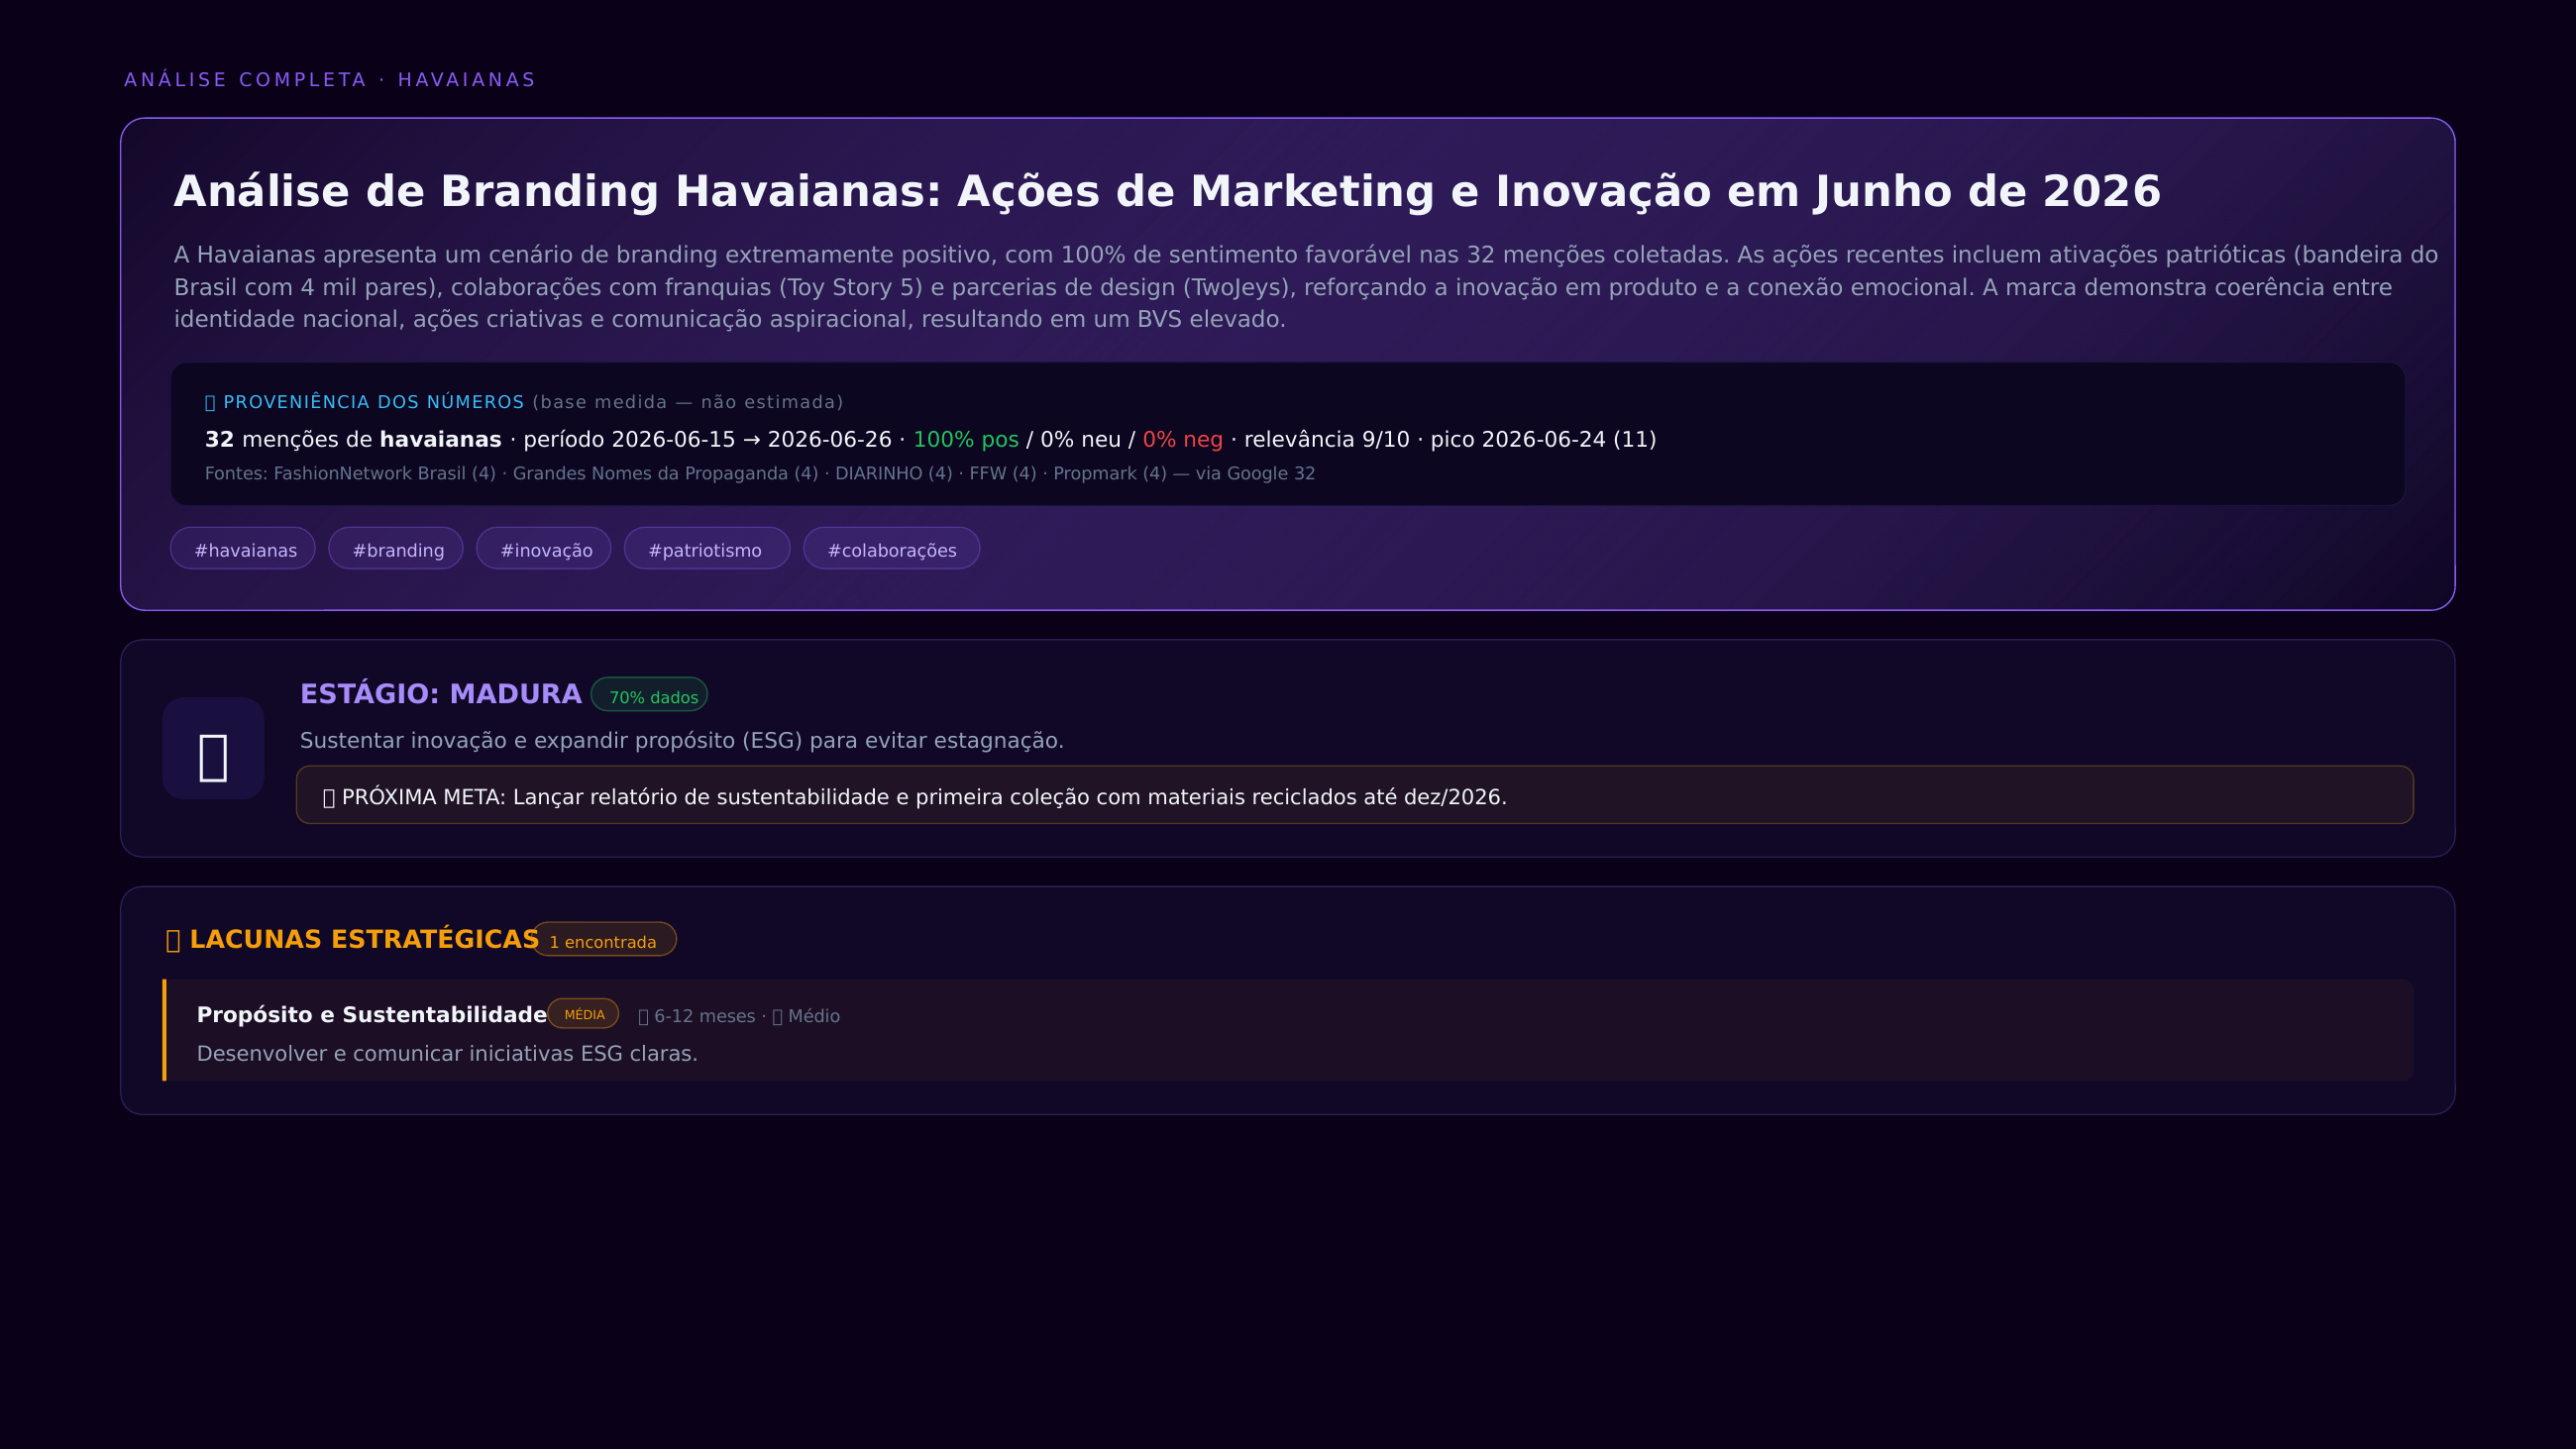Click the red '0% neg' value
The height and width of the screenshot is (1449, 2576).
1183,440
